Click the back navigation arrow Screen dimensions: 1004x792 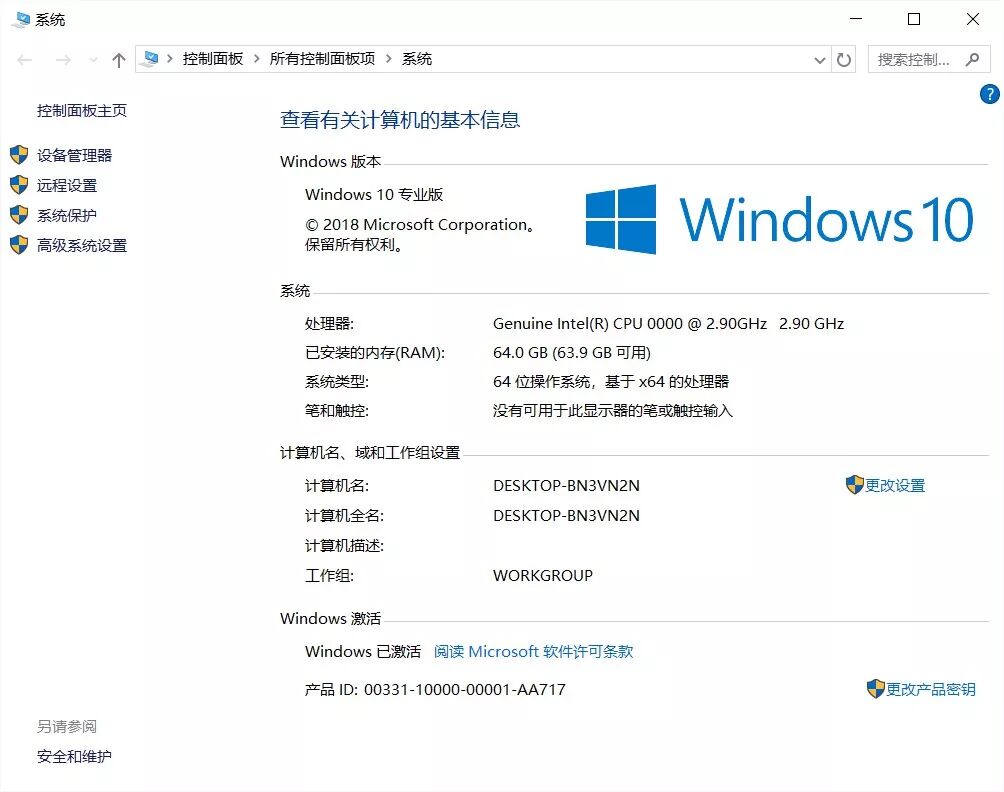tap(25, 60)
